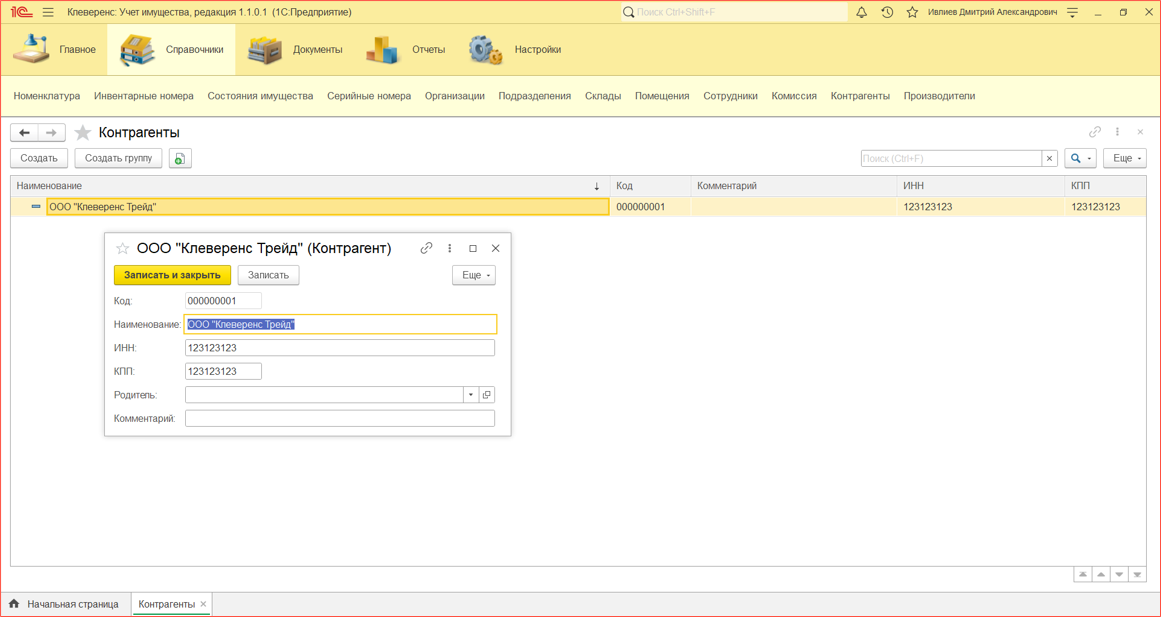
Task: Move up one row in list navigation
Action: click(x=1101, y=574)
